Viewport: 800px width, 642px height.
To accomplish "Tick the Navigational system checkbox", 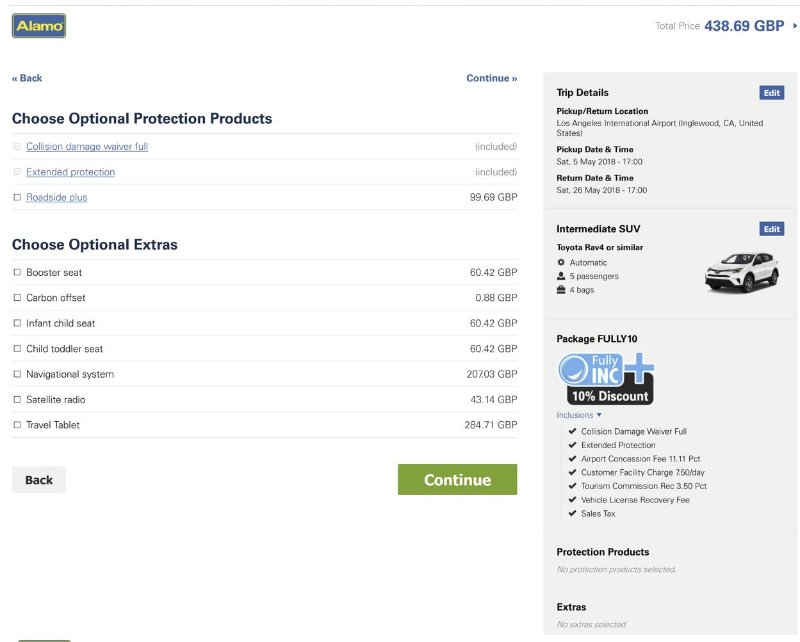I will (x=17, y=374).
